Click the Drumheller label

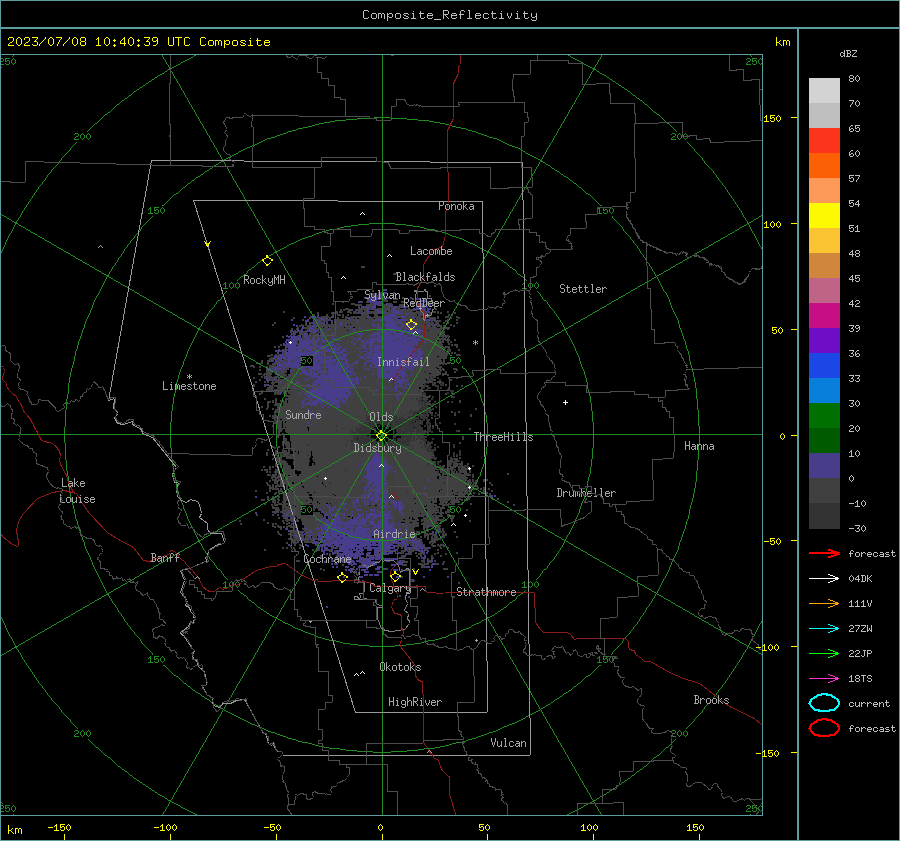pyautogui.click(x=586, y=493)
